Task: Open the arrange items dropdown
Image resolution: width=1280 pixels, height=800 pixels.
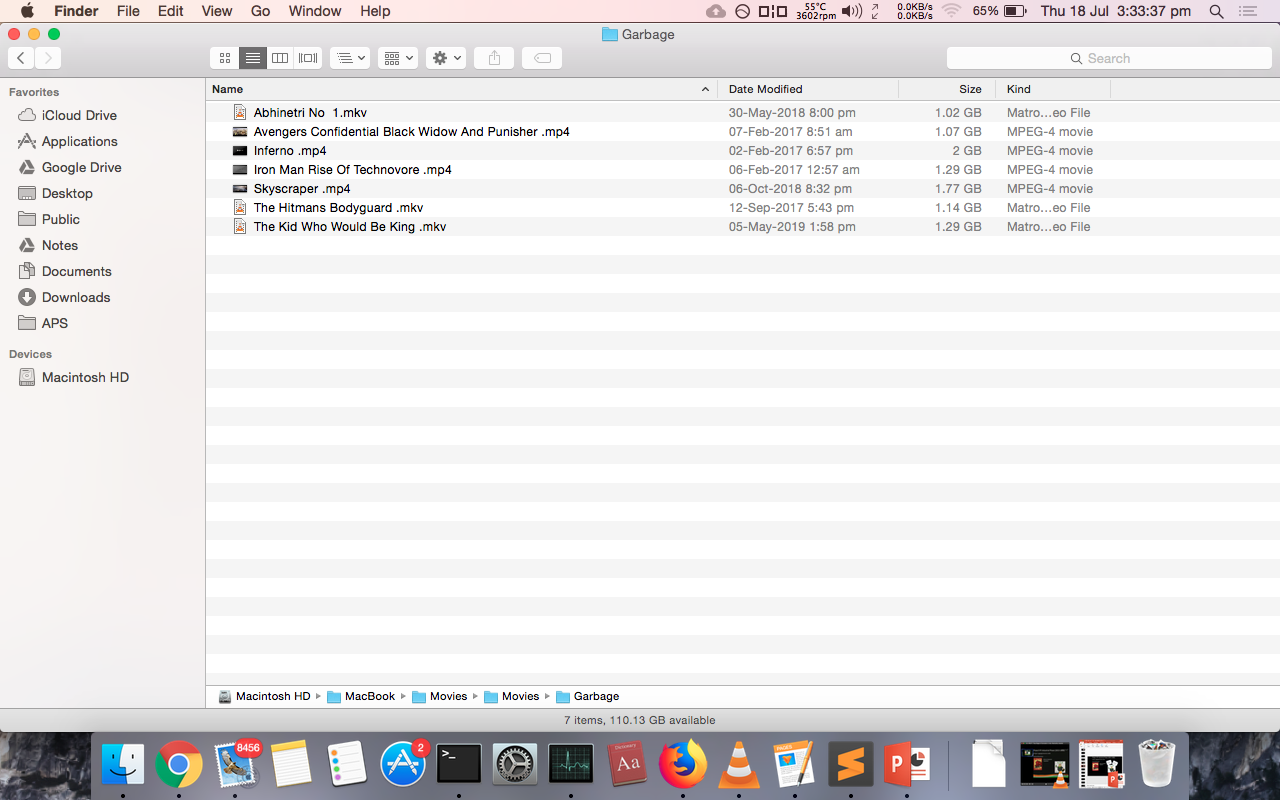Action: [x=350, y=58]
